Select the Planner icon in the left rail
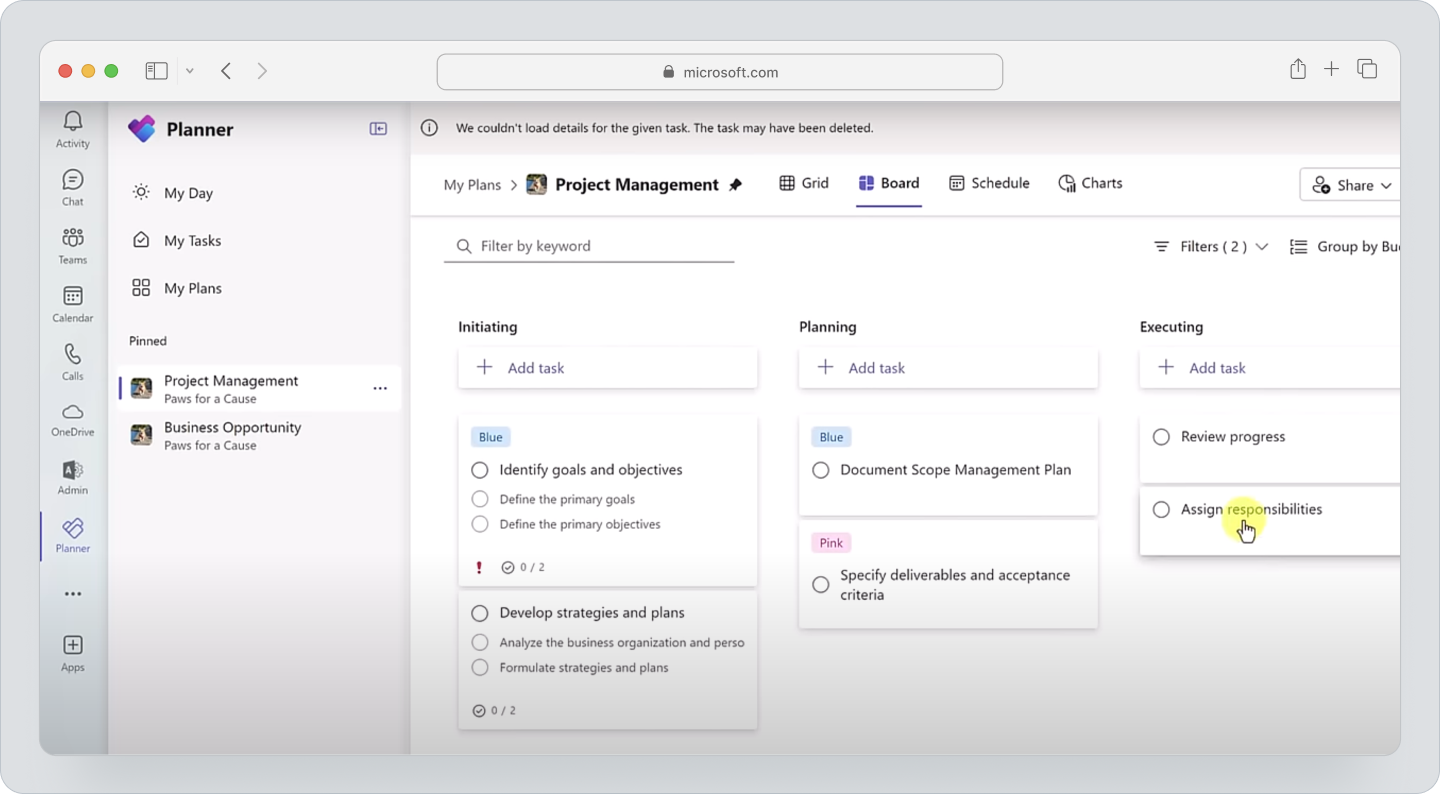The height and width of the screenshot is (794, 1440). pyautogui.click(x=71, y=535)
